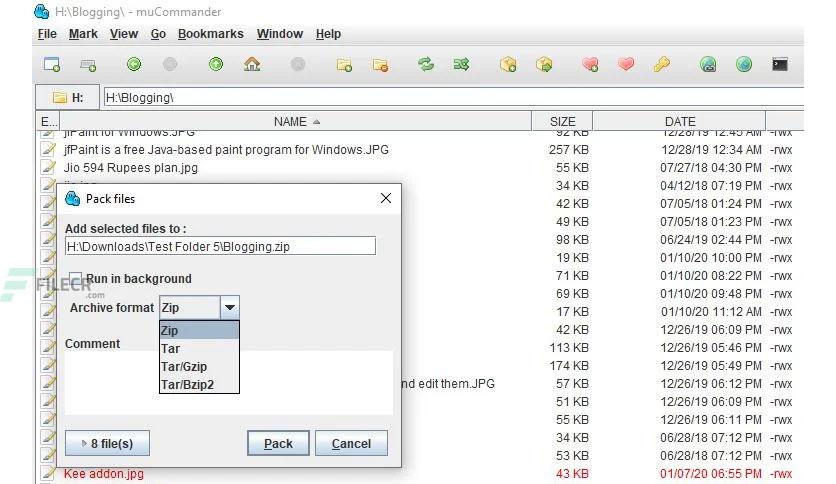Expand the 8 file(s) details list

coord(107,443)
